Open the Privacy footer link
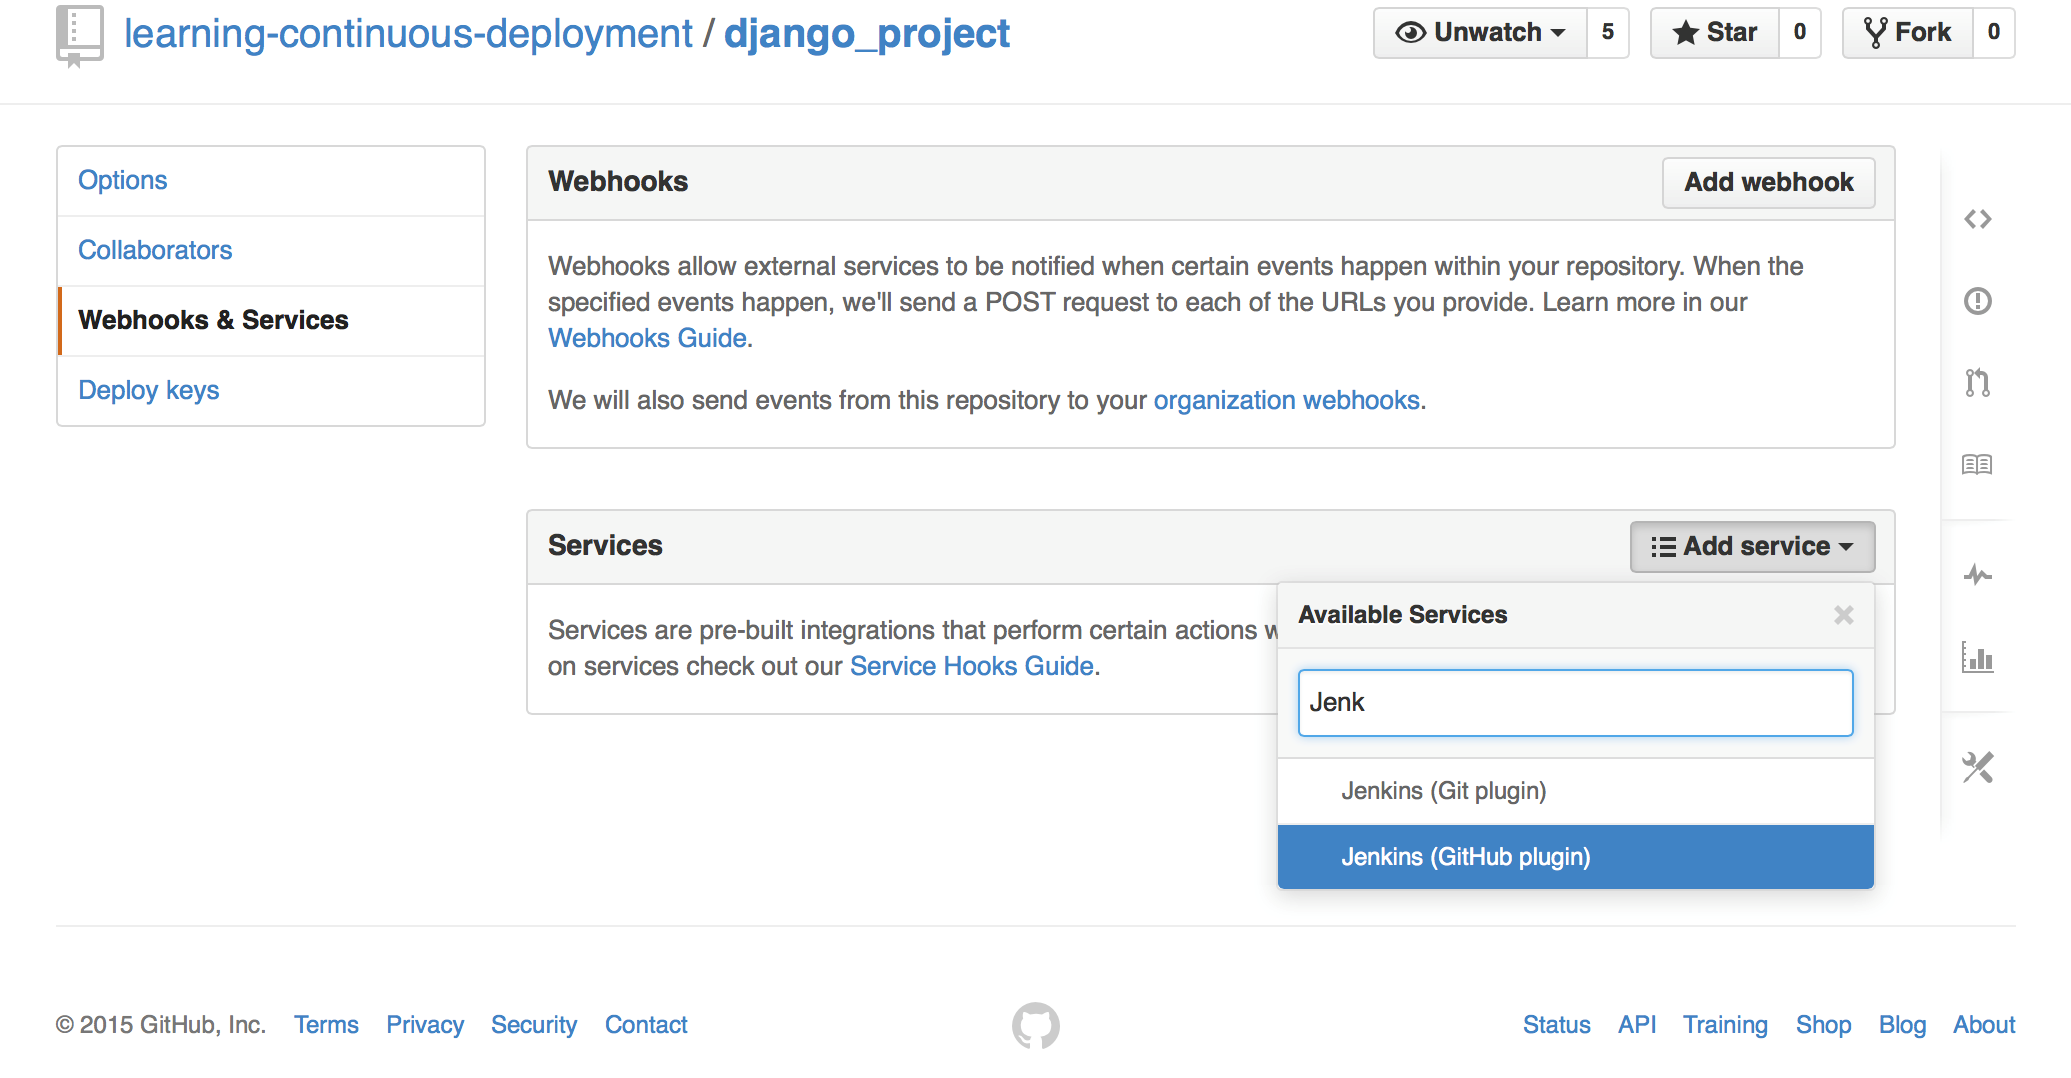 click(425, 1025)
